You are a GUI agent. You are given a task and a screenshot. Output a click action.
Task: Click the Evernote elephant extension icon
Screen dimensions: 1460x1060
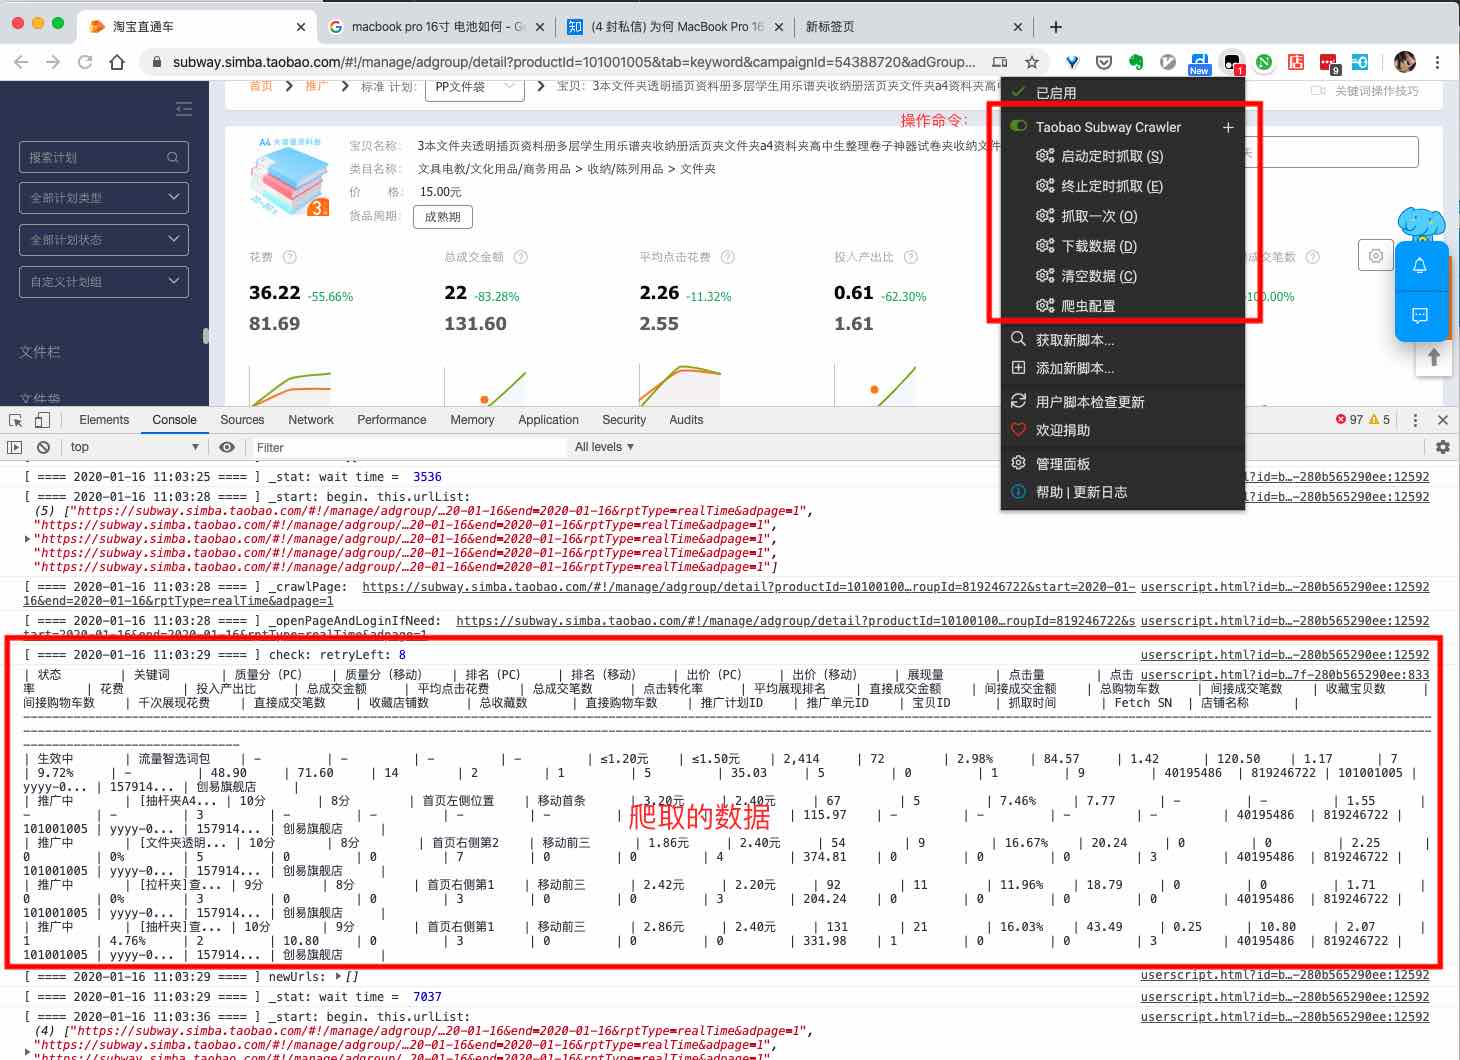point(1136,62)
